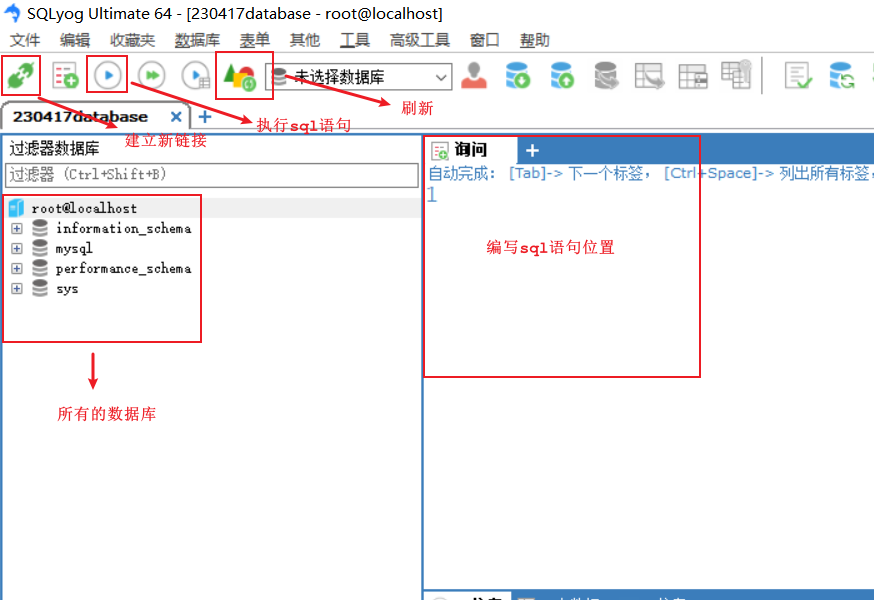Click the document with green checkmark icon
The width and height of the screenshot is (874, 600).
point(798,75)
